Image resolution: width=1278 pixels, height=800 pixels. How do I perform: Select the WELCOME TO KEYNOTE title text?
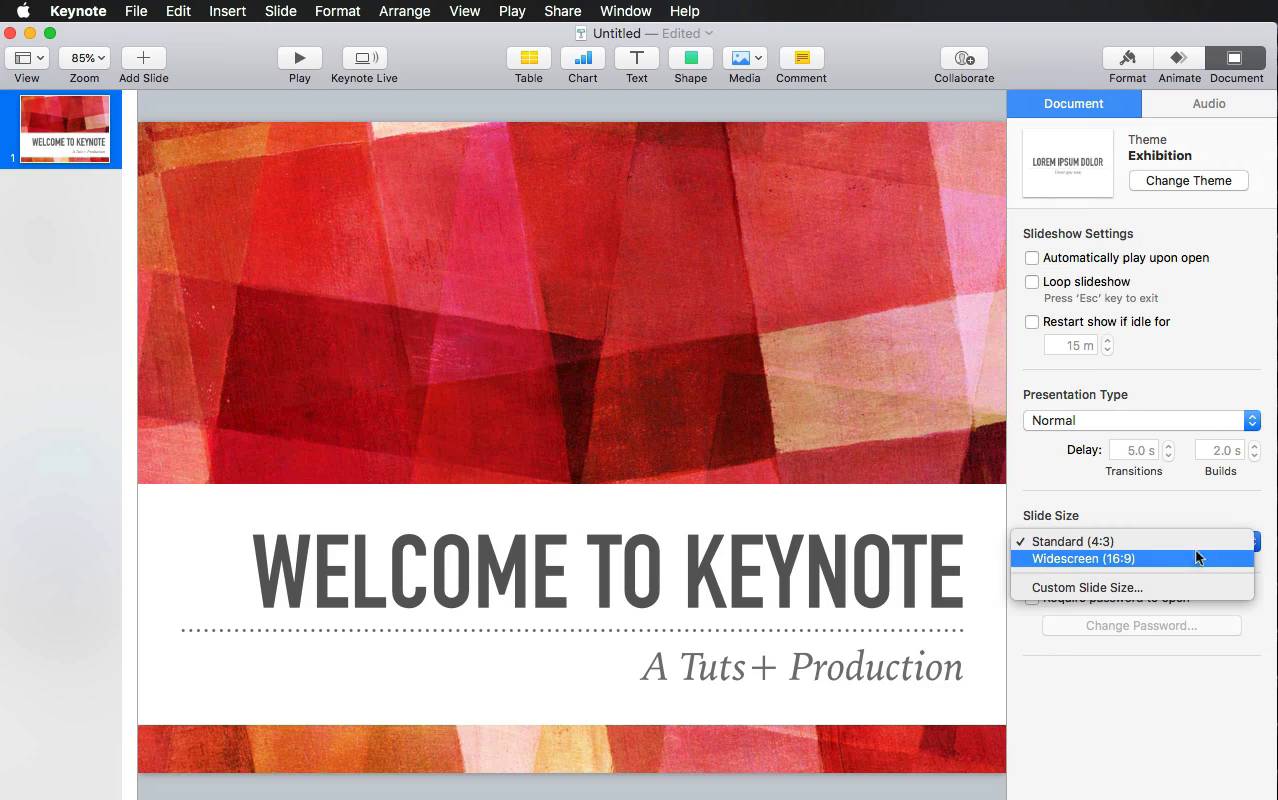pos(608,571)
